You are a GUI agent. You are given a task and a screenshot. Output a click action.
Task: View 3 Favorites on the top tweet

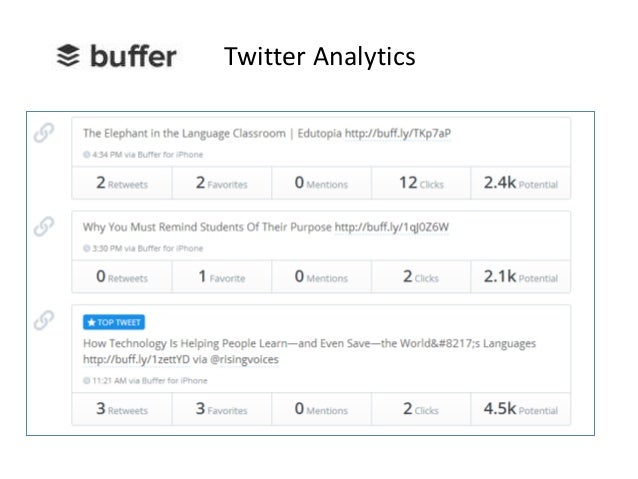(x=221, y=409)
